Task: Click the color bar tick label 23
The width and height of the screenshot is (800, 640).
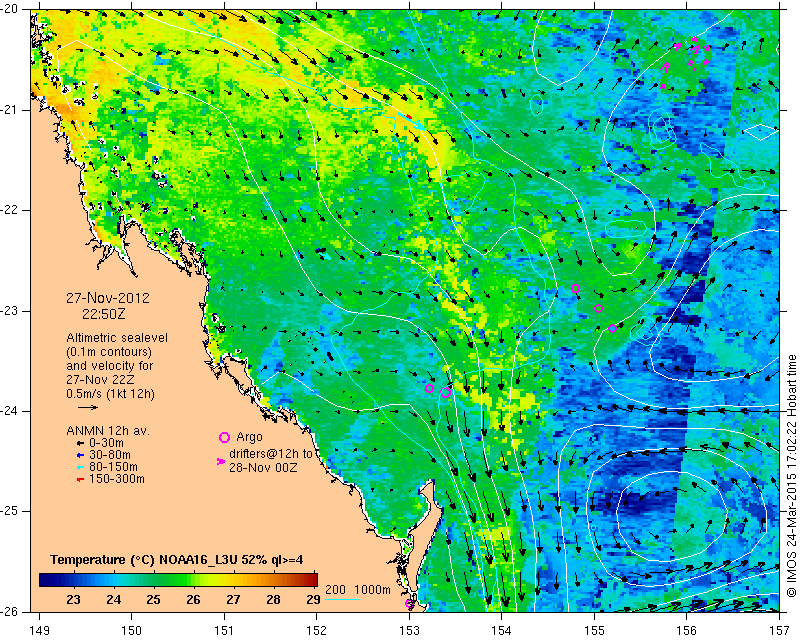Action: [73, 599]
